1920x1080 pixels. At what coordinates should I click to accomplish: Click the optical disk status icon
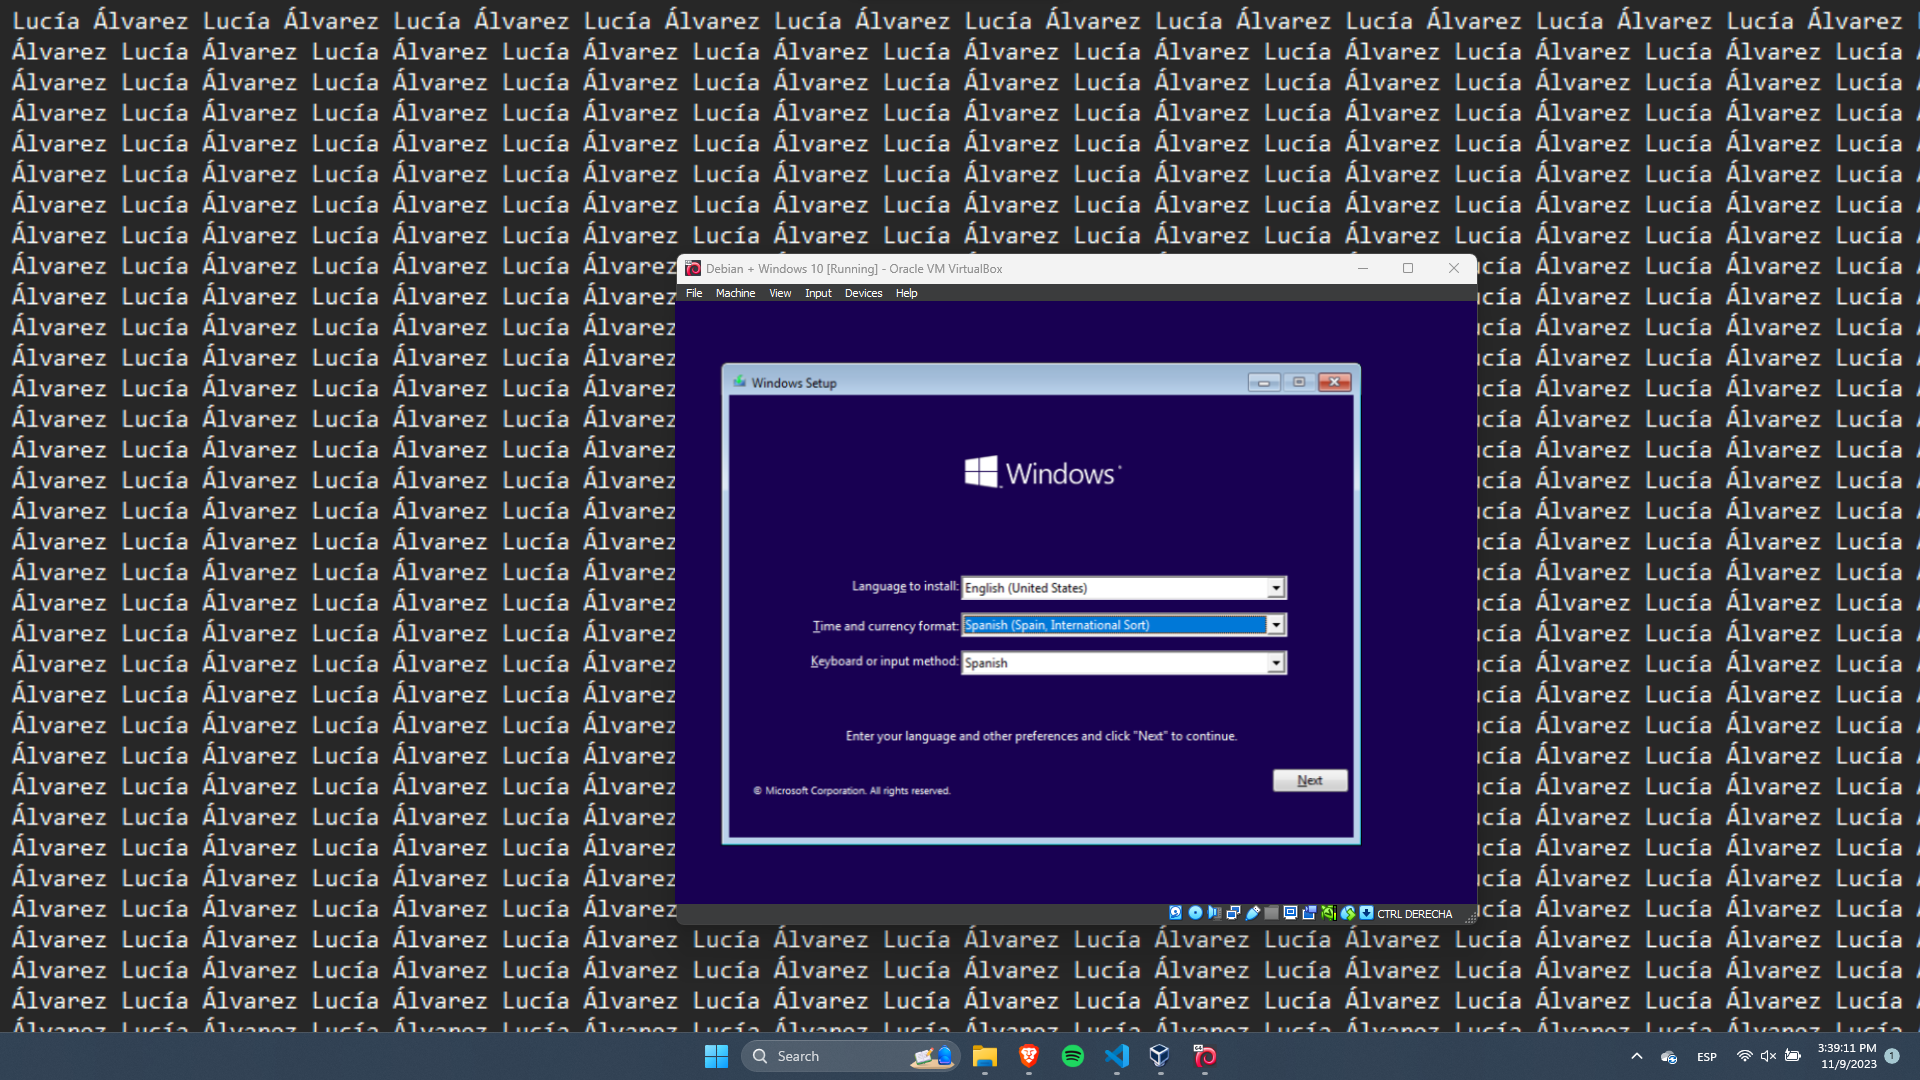[1195, 913]
